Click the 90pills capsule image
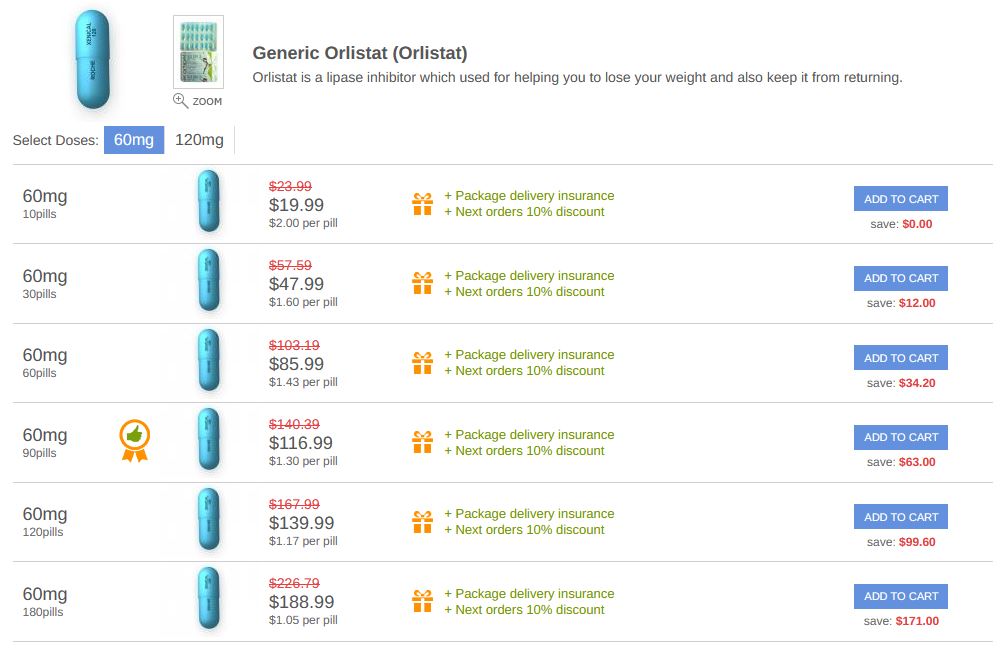This screenshot has height=661, width=1002. pos(209,439)
